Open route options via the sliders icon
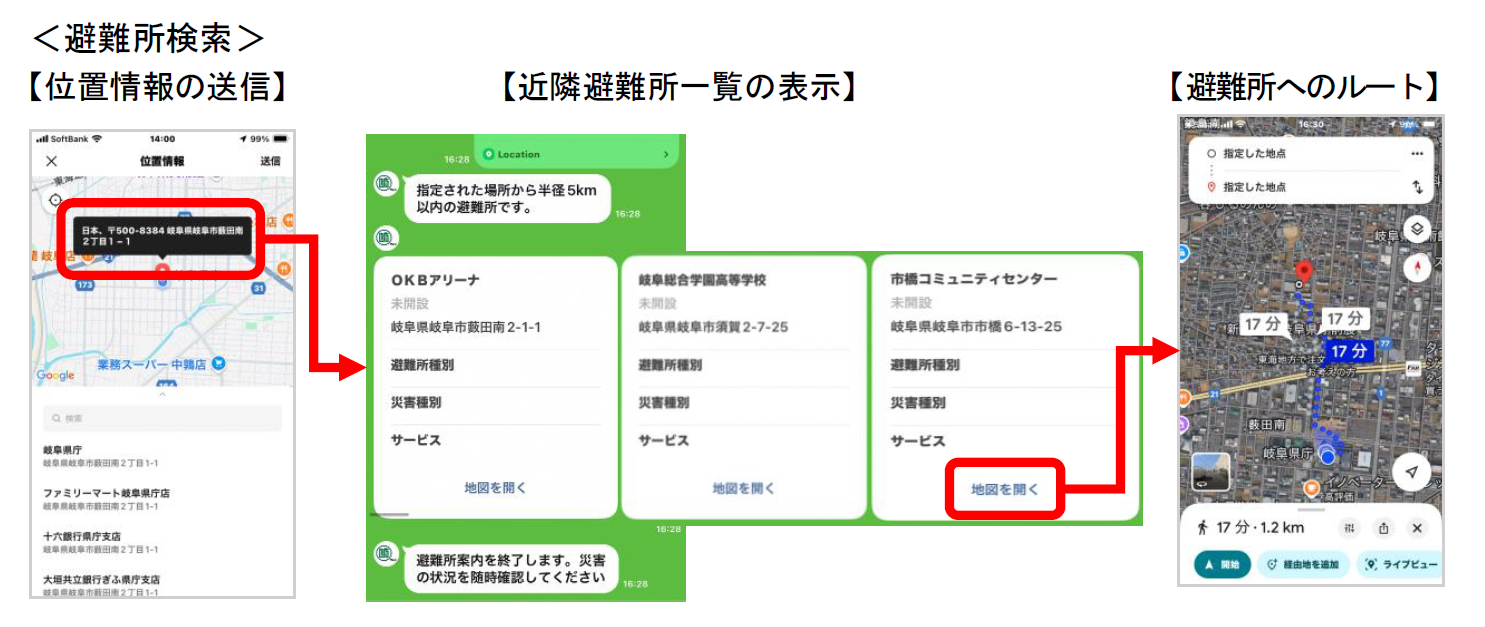Screen dimensions: 1485x627 [x=1350, y=528]
